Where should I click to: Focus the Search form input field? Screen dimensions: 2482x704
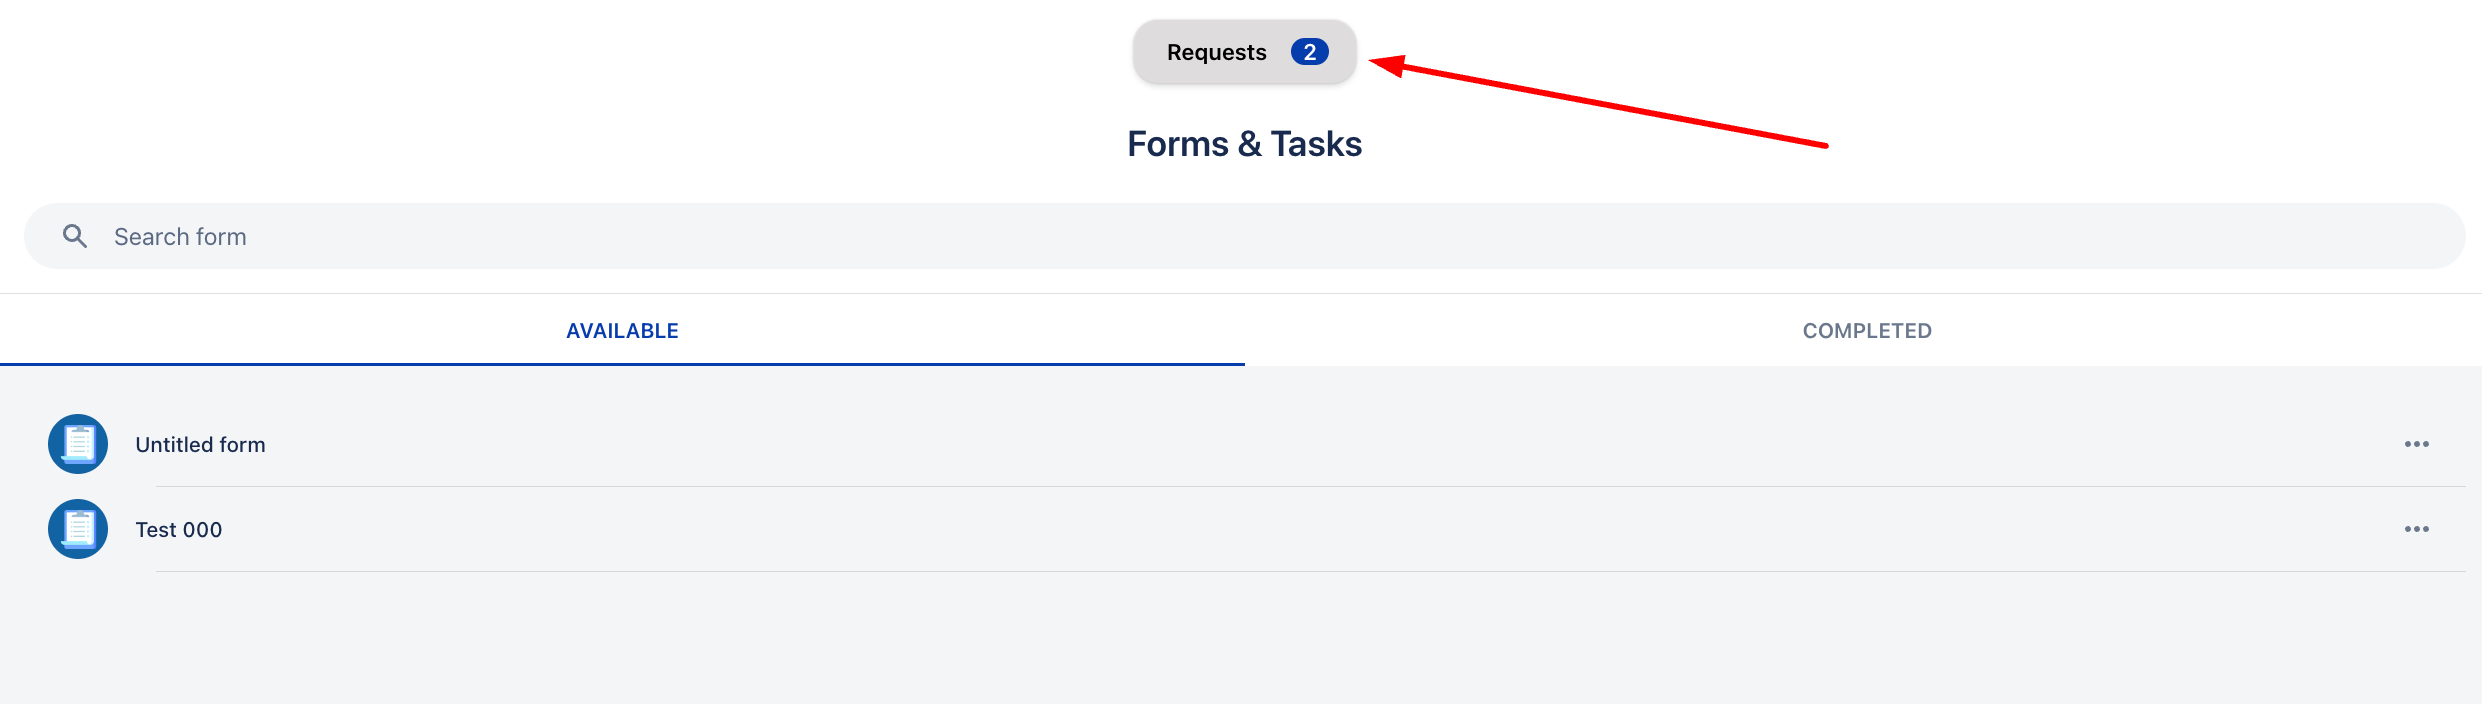pos(1200,237)
